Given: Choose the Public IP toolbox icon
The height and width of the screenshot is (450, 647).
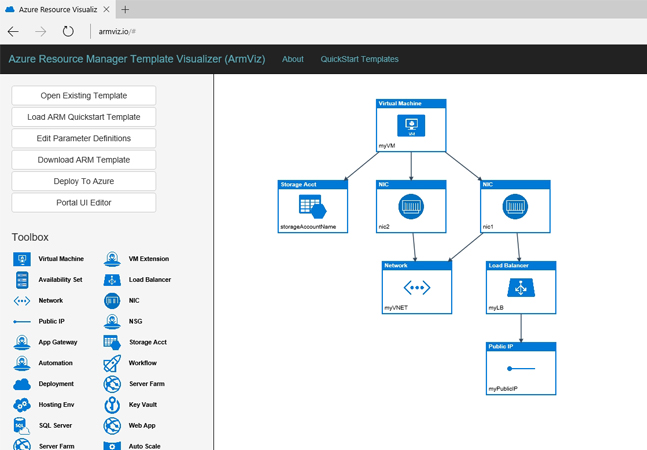Looking at the screenshot, I should click(x=22, y=321).
